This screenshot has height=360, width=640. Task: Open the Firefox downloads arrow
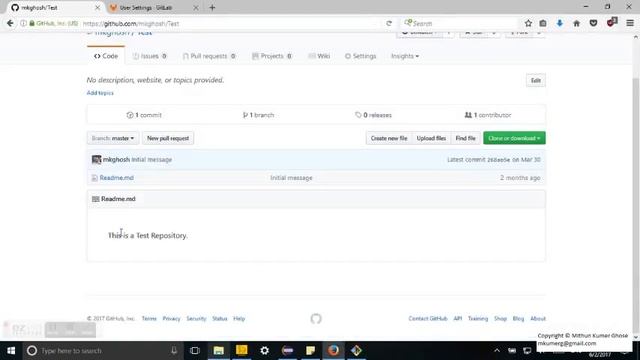tap(560, 23)
